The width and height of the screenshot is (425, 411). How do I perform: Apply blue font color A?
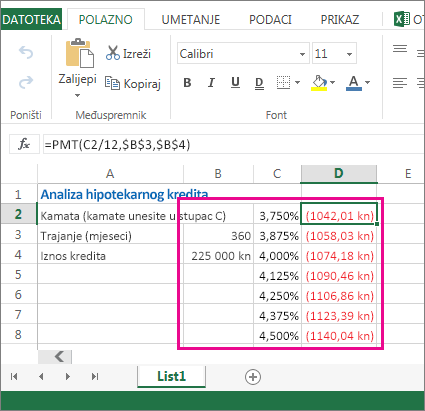(354, 83)
